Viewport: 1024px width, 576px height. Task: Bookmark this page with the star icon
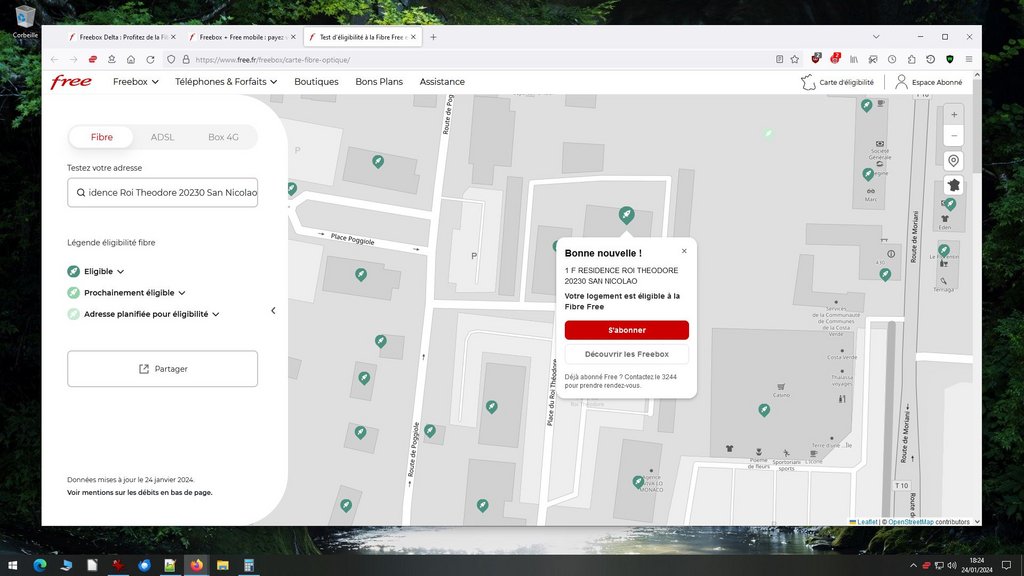[x=795, y=59]
